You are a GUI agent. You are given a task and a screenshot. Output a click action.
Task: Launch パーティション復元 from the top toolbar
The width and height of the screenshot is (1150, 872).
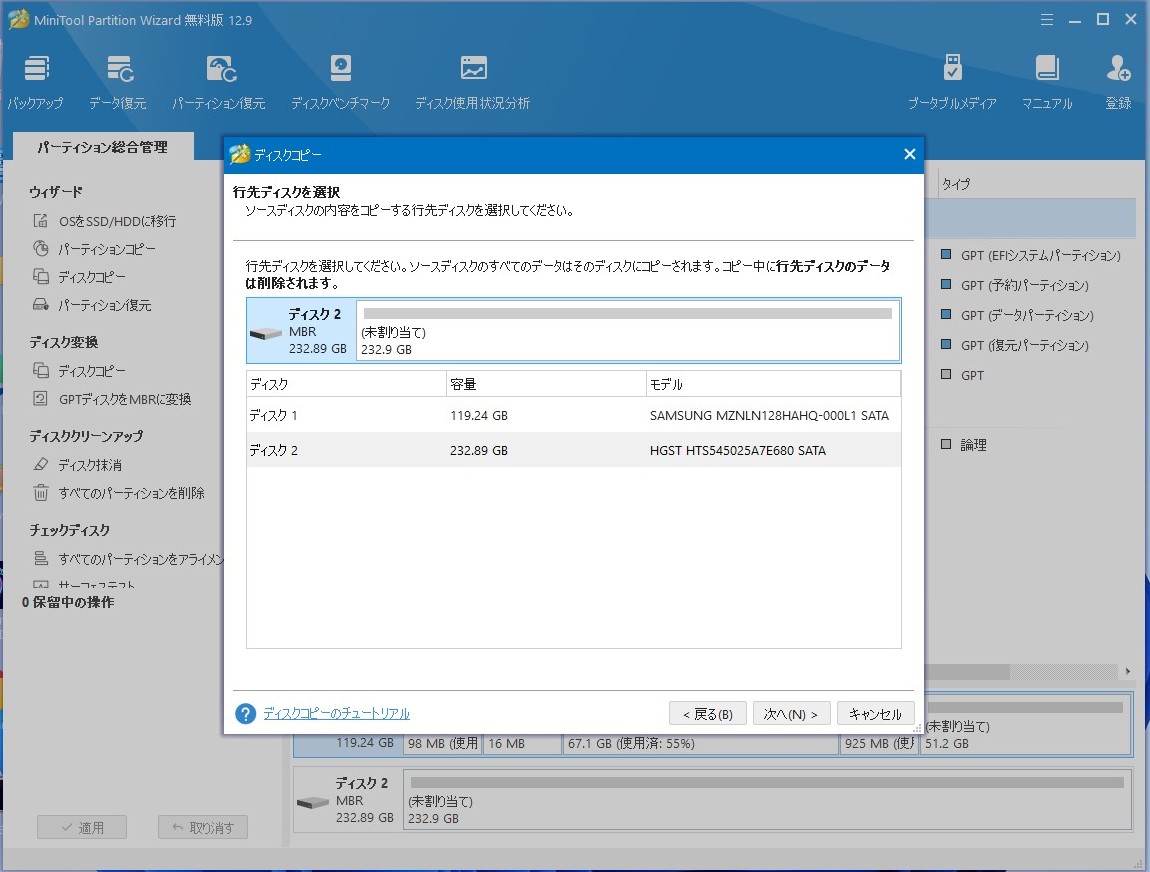(219, 82)
